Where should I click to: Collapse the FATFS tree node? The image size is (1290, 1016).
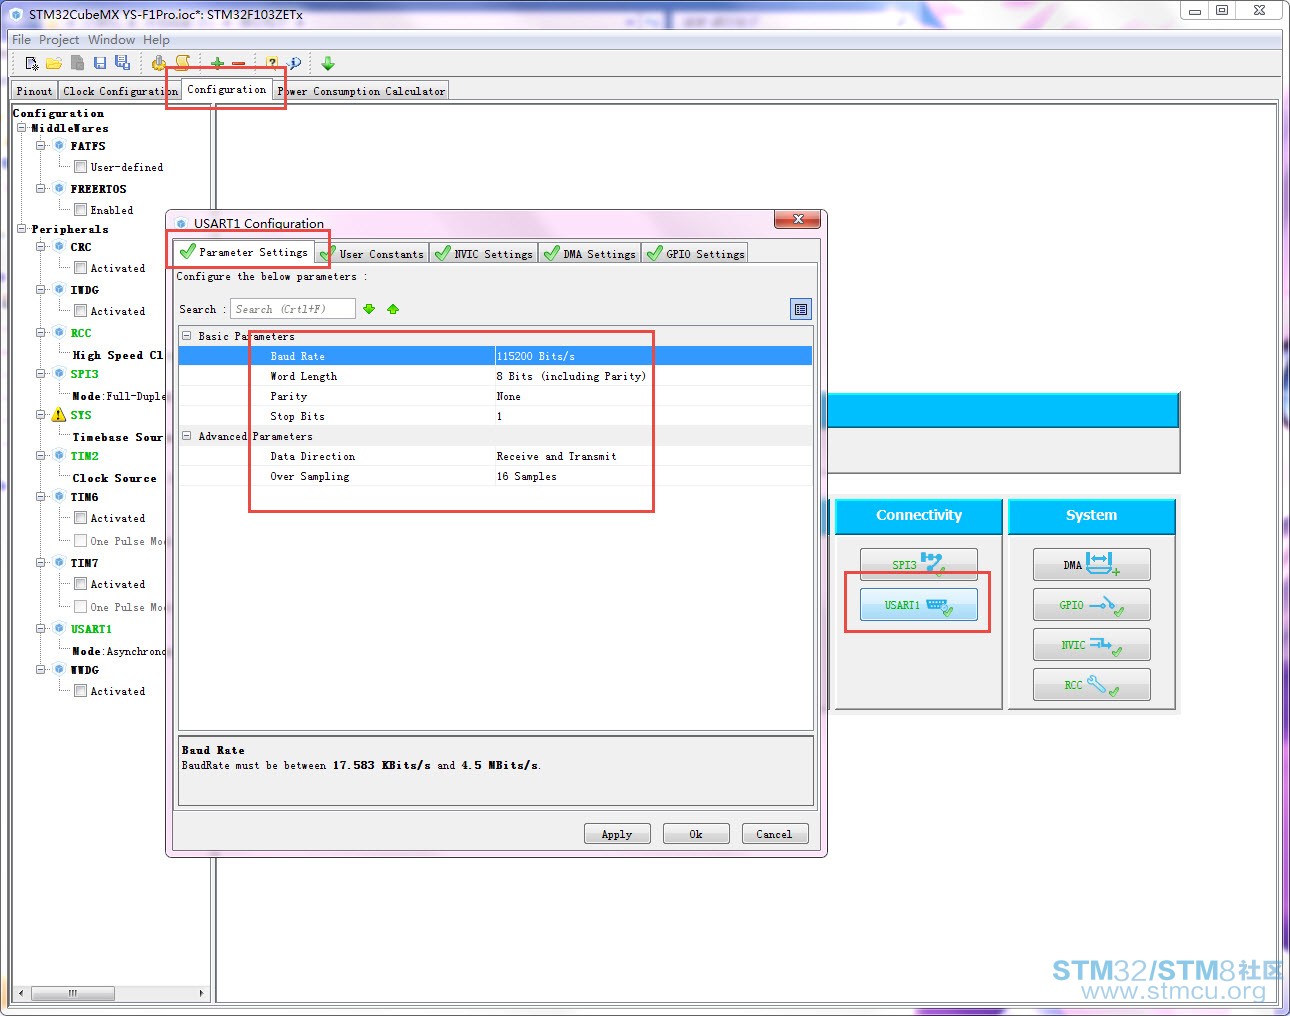[41, 145]
